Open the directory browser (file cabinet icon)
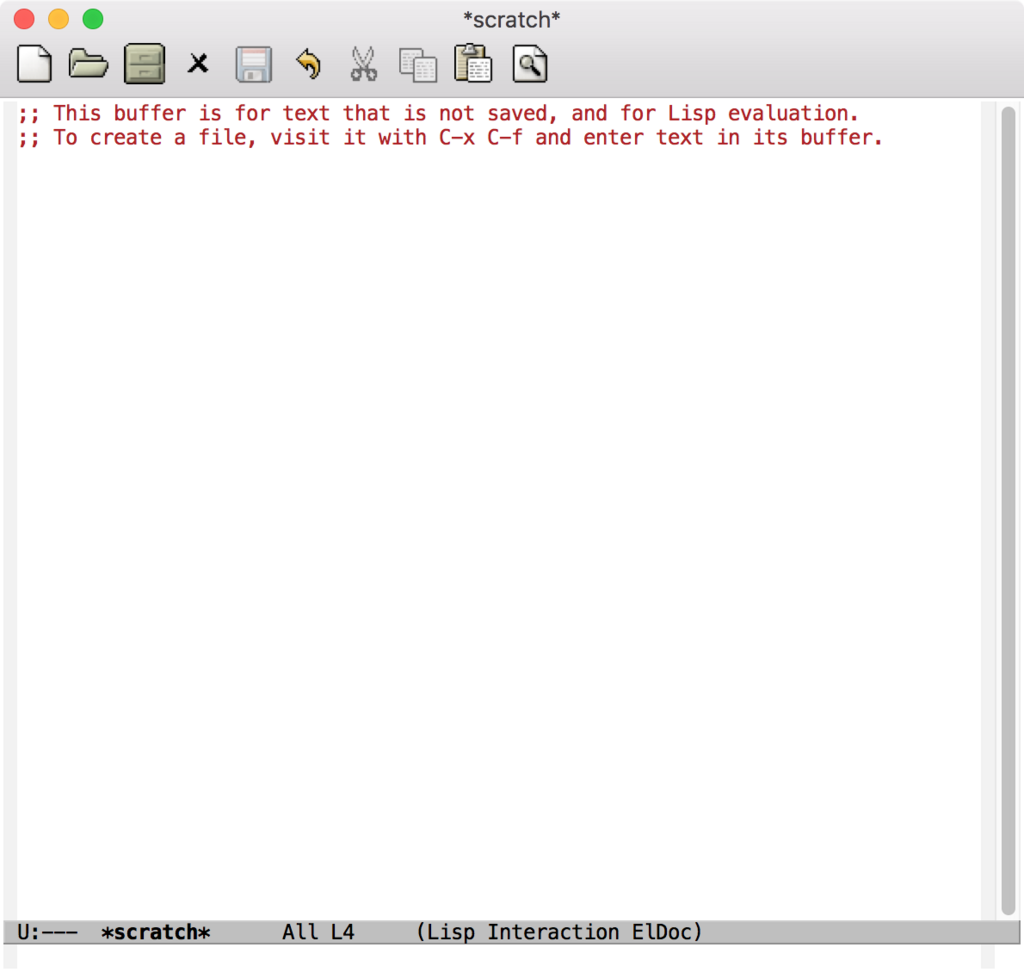Screen dimensions: 1024x972 (x=144, y=64)
